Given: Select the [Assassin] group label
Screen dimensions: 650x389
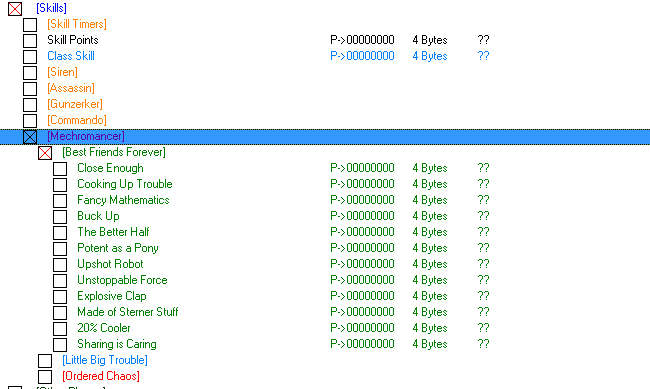Looking at the screenshot, I should tap(71, 88).
